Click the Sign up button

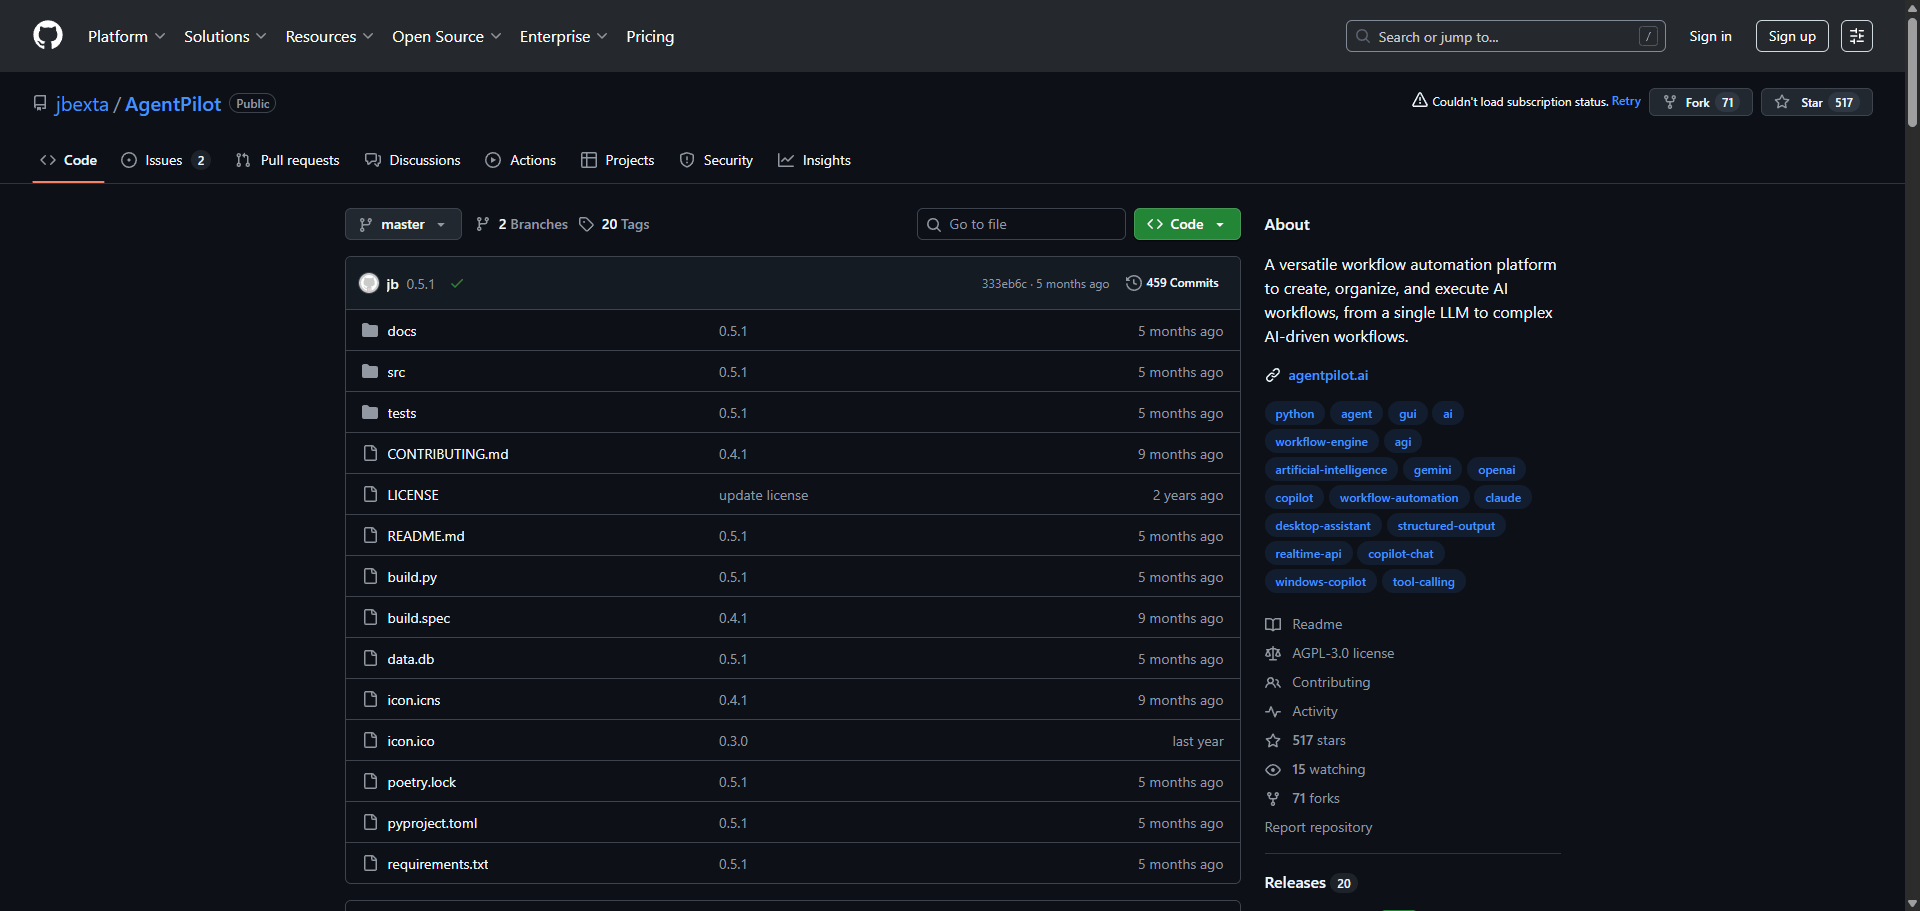1791,36
